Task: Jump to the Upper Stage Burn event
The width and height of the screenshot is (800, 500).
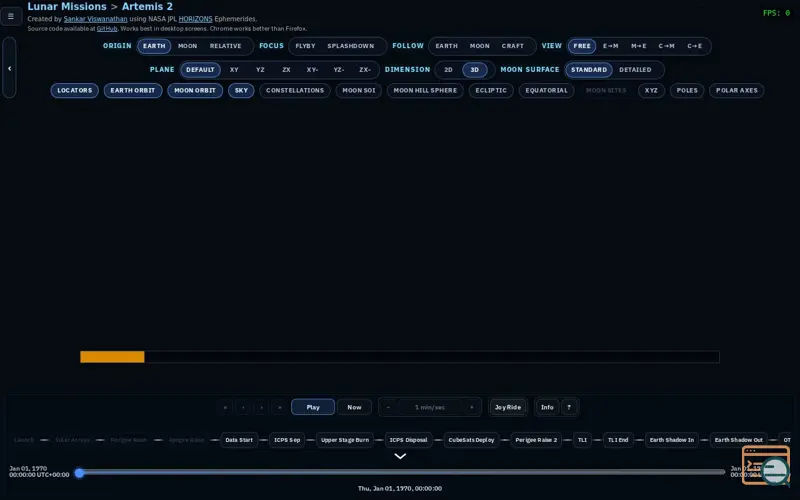Action: pos(345,440)
